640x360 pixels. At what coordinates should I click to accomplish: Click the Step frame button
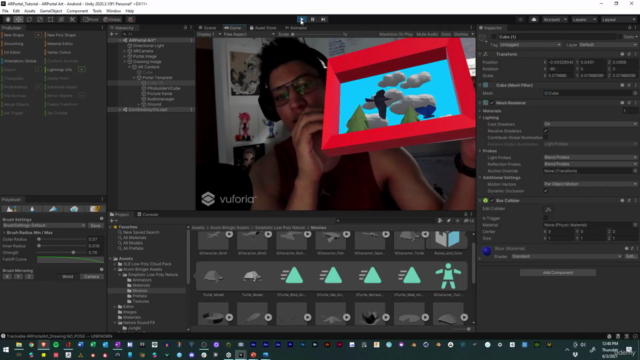point(323,19)
